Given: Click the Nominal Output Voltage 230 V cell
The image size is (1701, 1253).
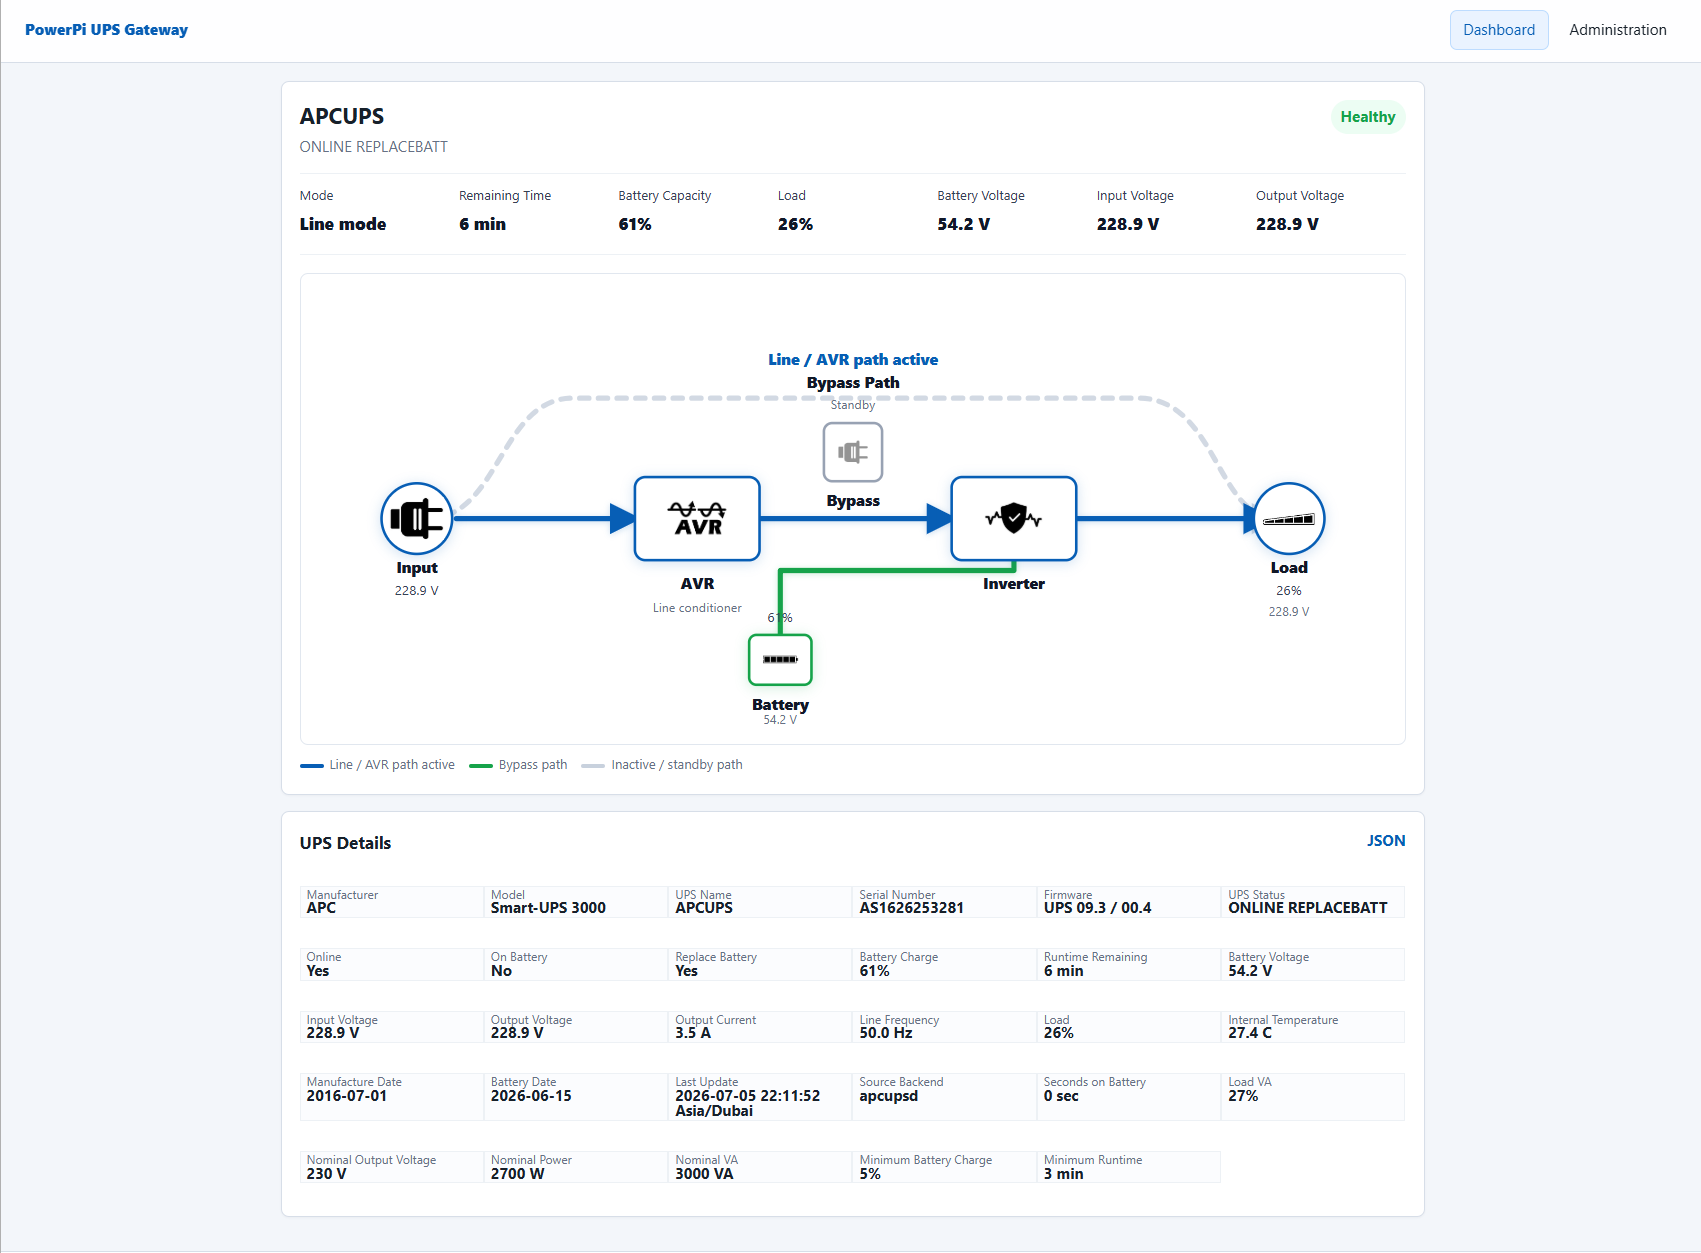Looking at the screenshot, I should click(392, 1167).
